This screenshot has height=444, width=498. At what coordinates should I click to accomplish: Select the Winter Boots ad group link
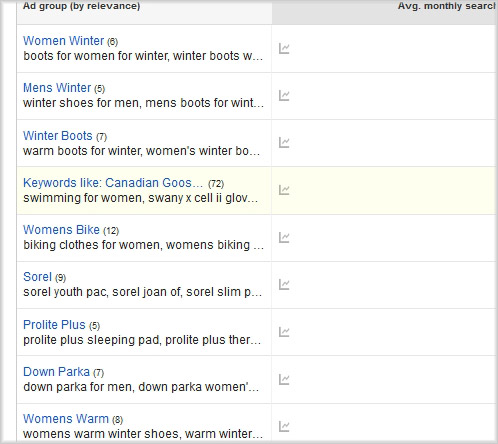(x=57, y=136)
